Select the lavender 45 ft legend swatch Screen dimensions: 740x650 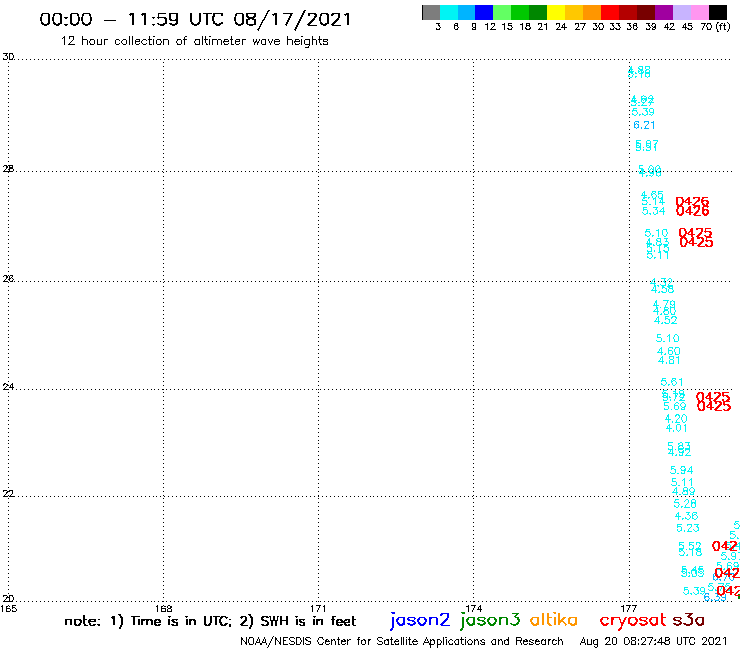[x=681, y=12]
